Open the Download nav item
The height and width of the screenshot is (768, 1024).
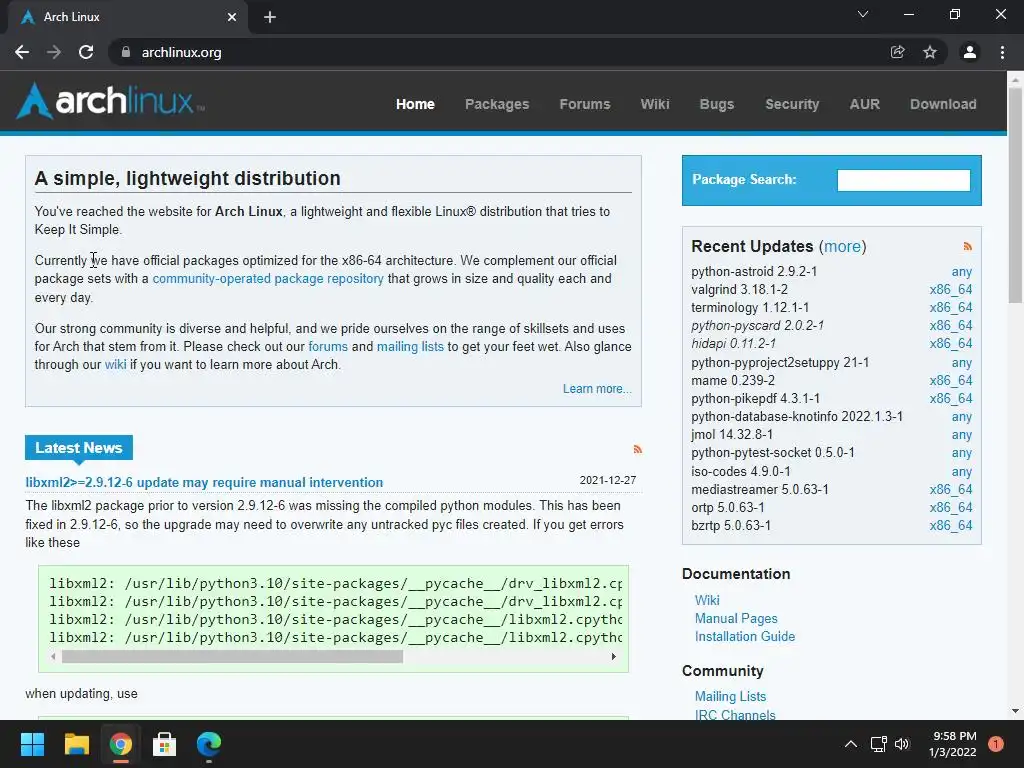(x=943, y=104)
